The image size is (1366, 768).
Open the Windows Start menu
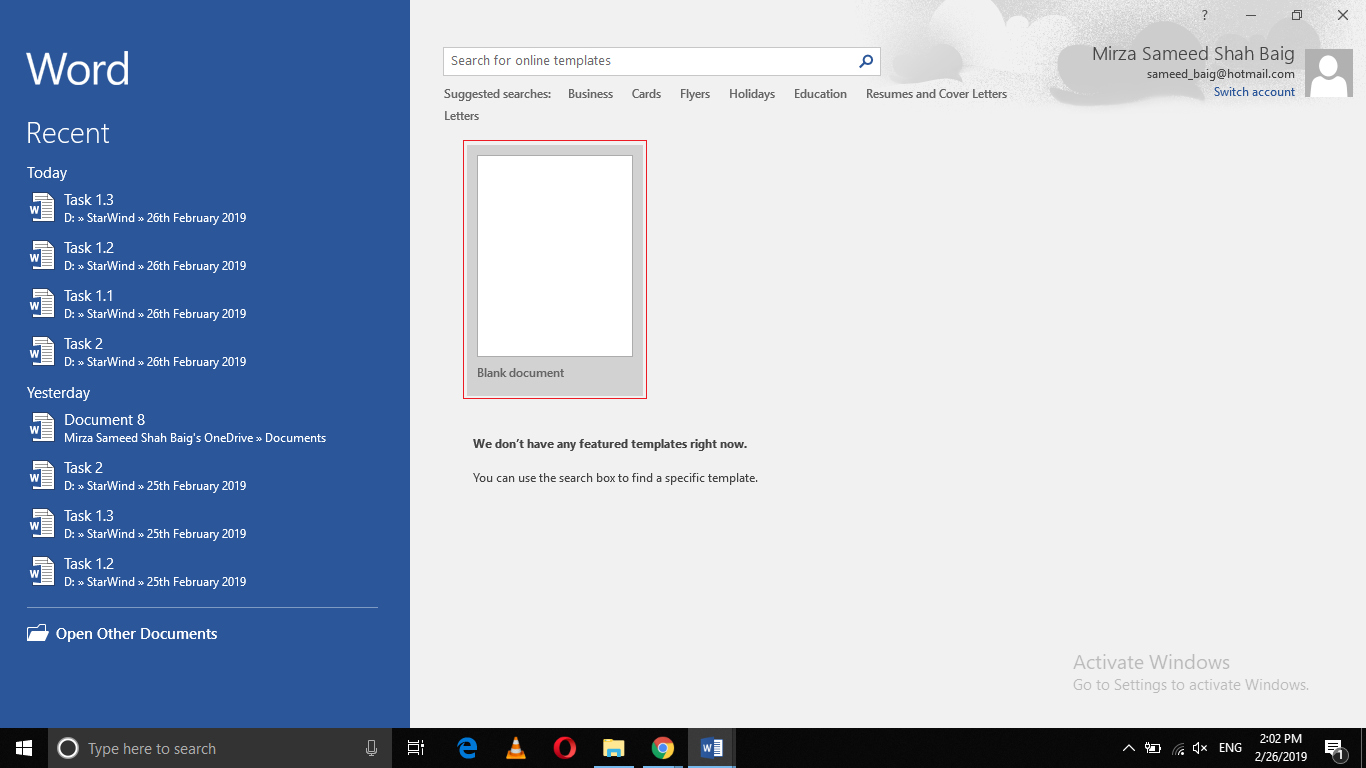click(x=24, y=748)
